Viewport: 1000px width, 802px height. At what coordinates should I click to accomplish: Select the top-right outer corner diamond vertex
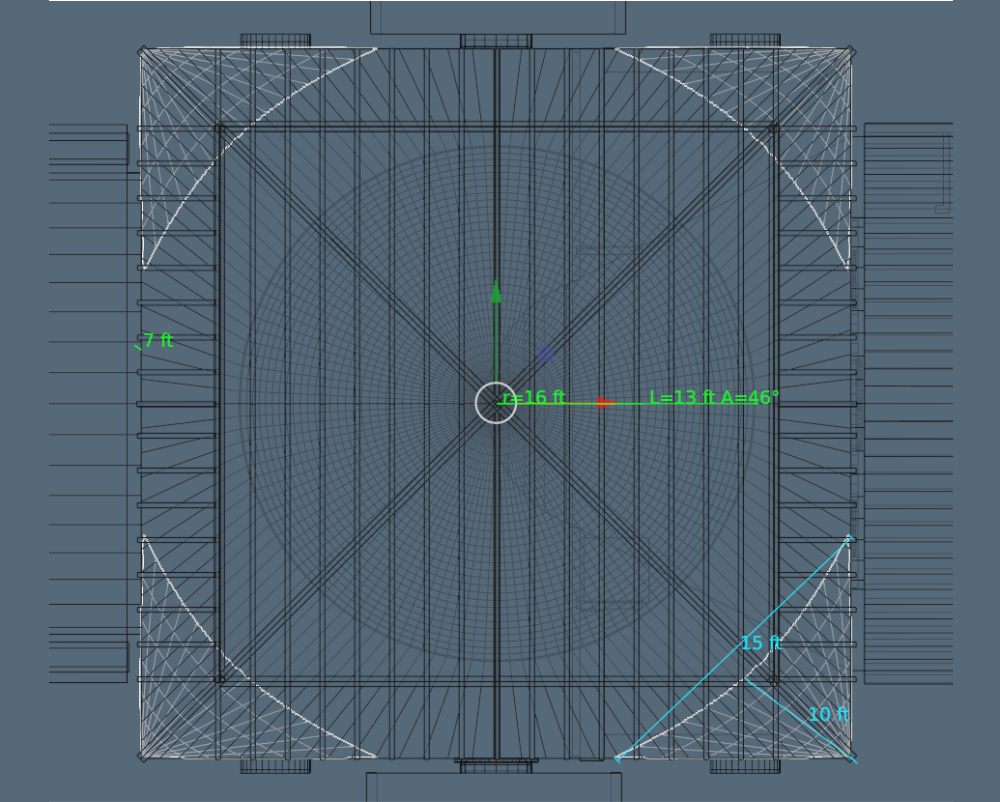(851, 50)
